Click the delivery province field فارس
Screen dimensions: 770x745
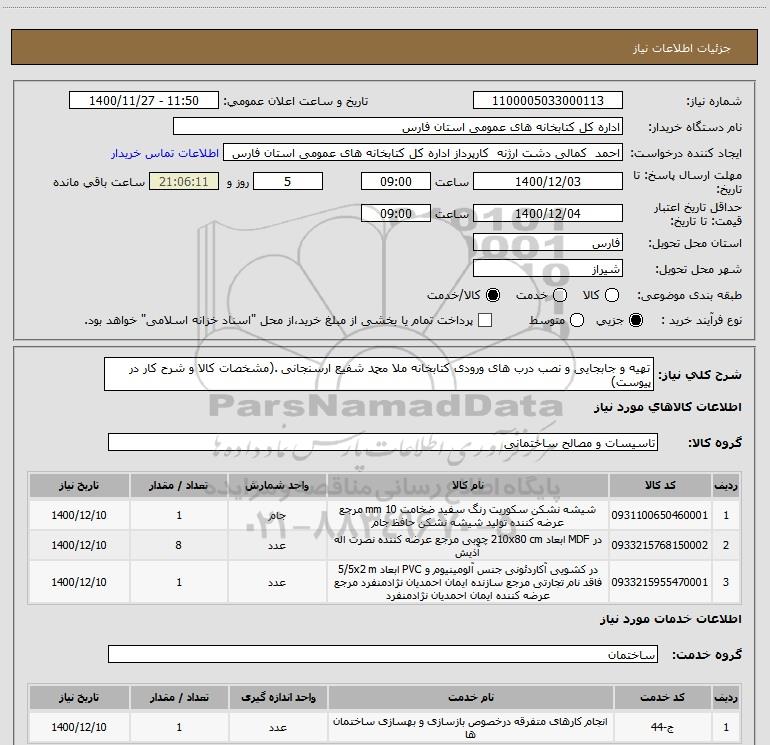[548, 243]
